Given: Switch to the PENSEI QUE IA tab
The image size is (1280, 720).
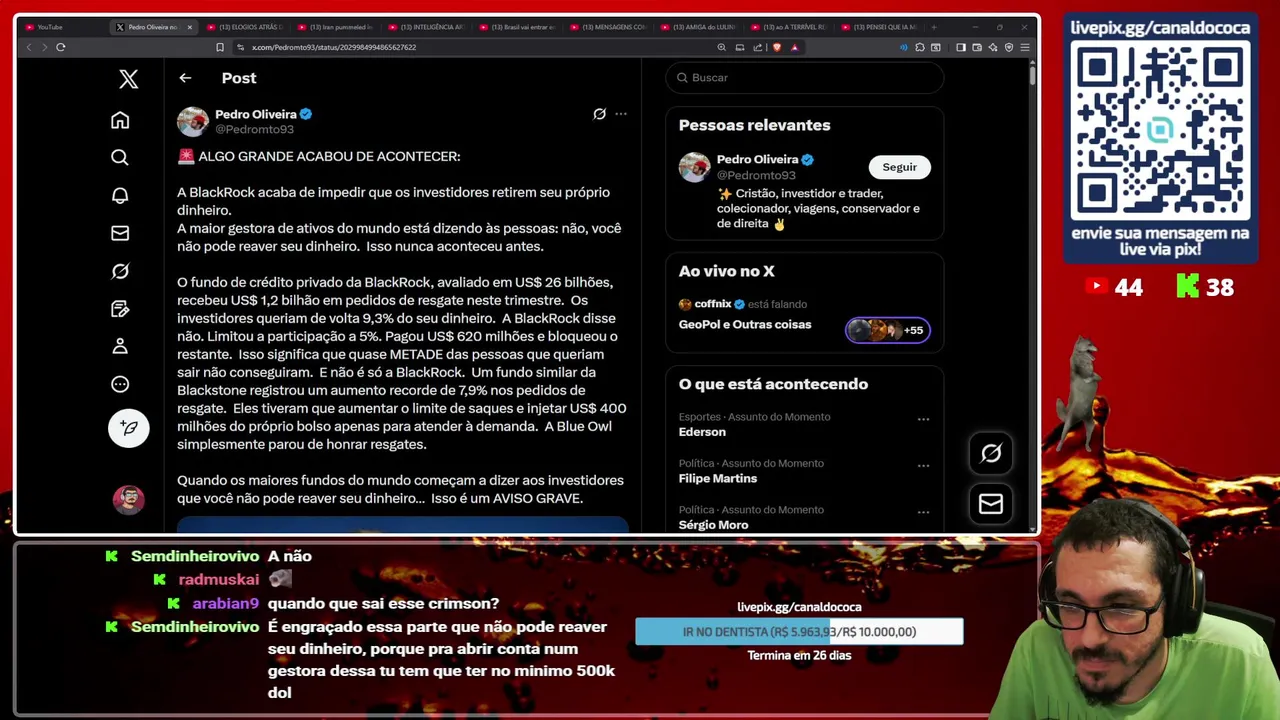Looking at the screenshot, I should point(879,27).
